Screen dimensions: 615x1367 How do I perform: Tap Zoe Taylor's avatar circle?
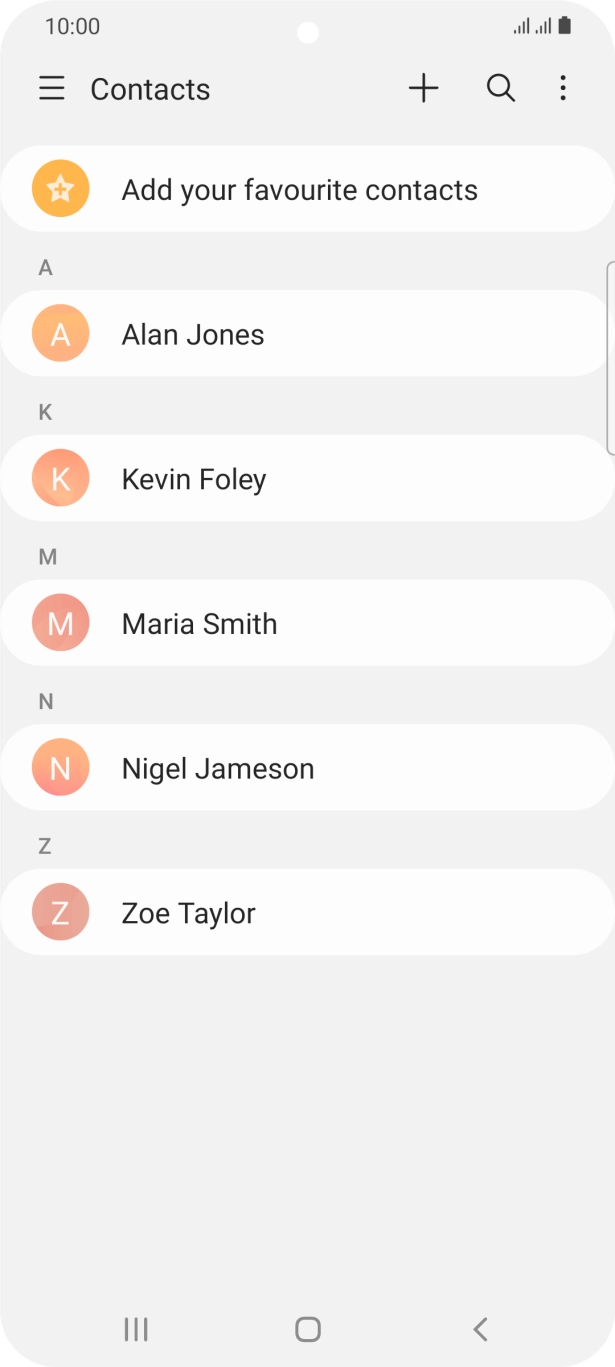pyautogui.click(x=59, y=911)
